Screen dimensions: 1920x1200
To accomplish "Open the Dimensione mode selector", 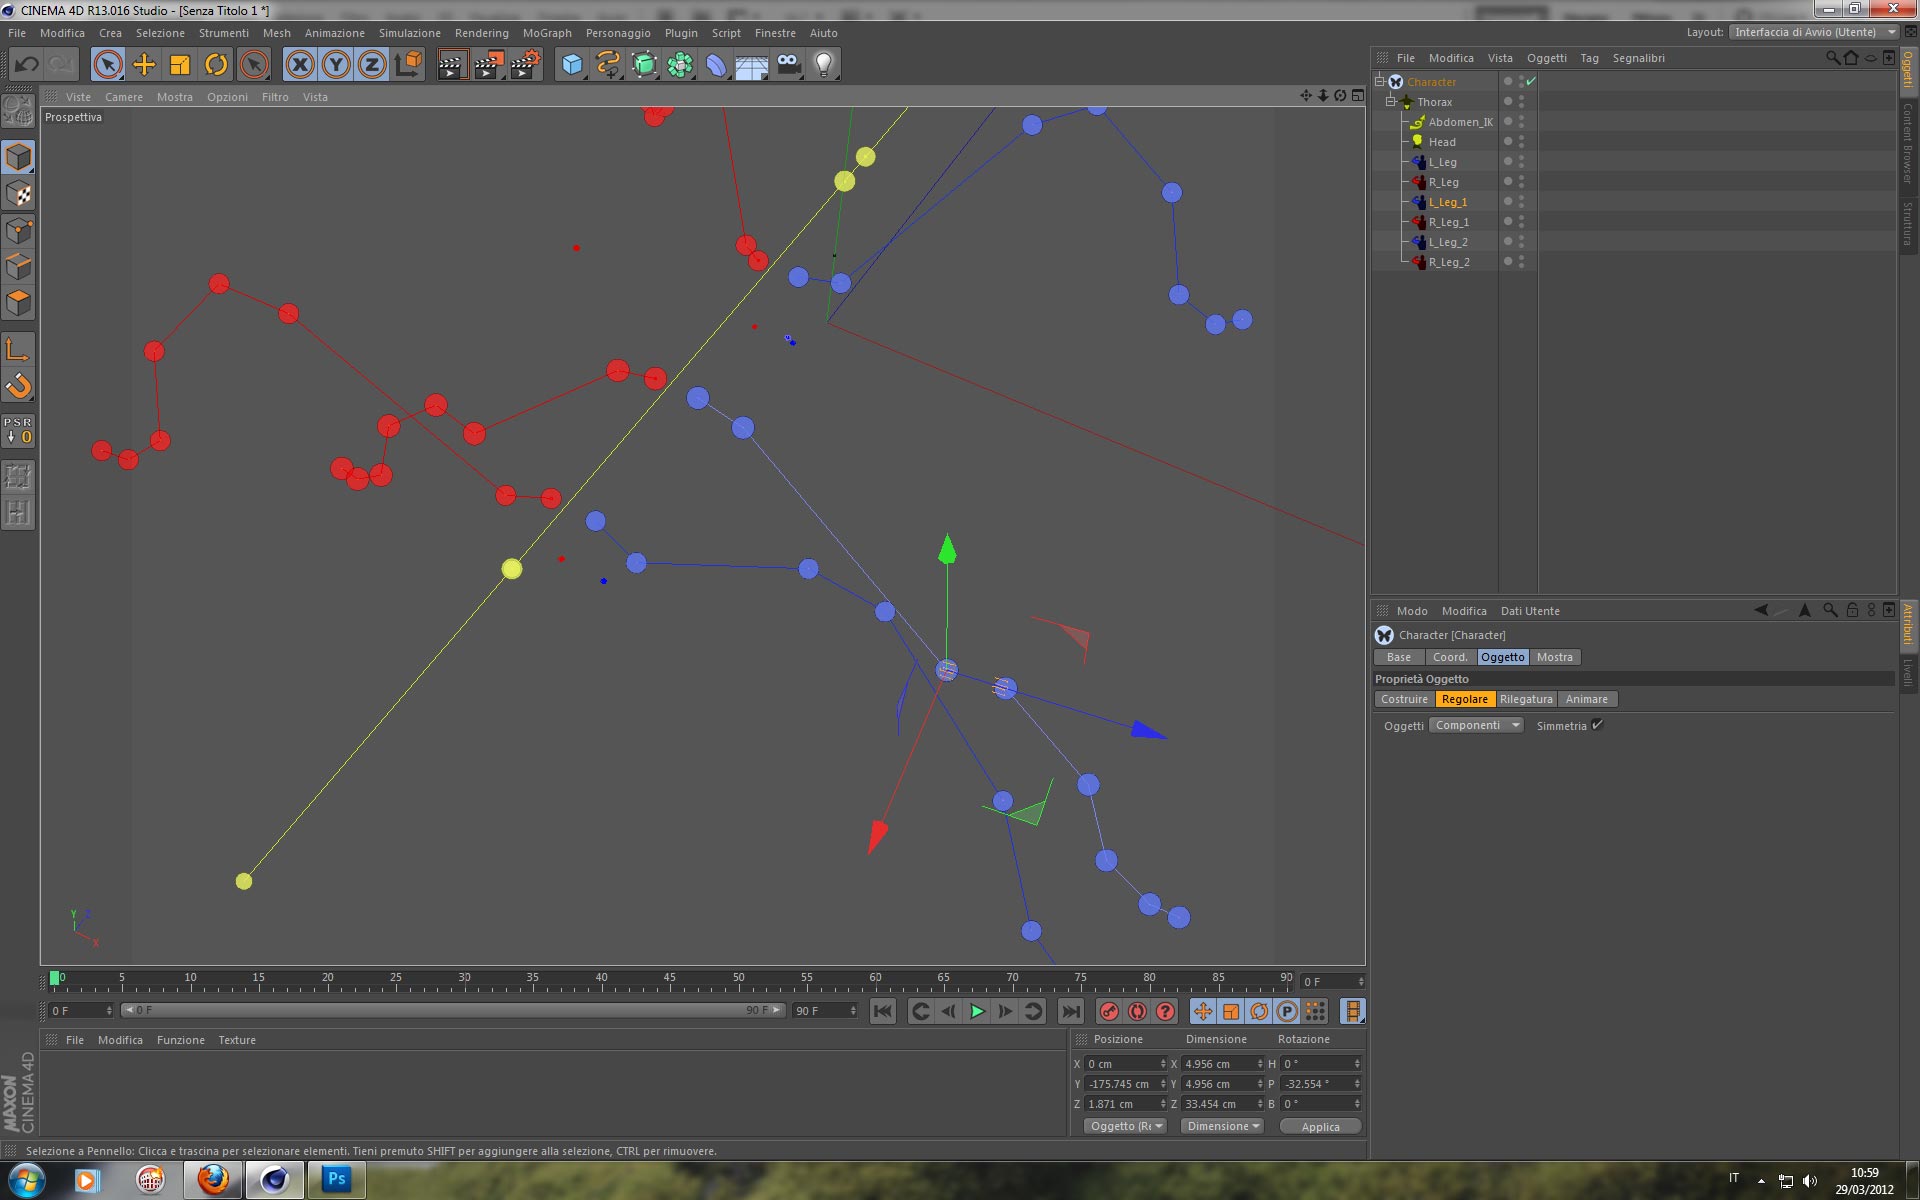I will 1222,1126.
